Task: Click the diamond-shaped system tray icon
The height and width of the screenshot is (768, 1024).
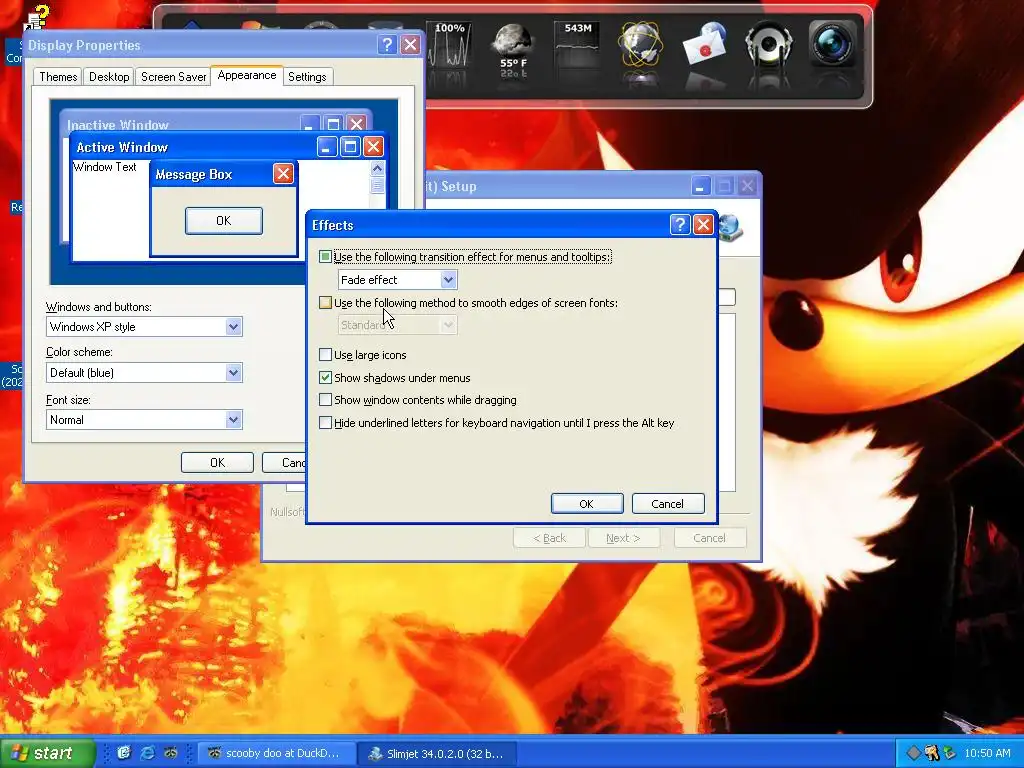Action: pyautogui.click(x=914, y=753)
